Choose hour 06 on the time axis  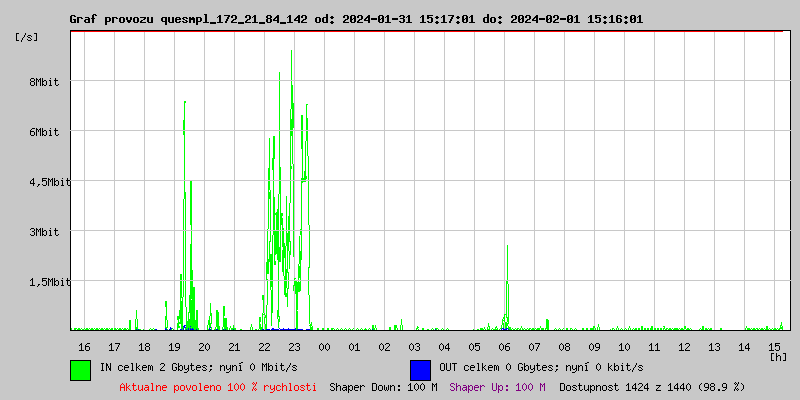504,346
